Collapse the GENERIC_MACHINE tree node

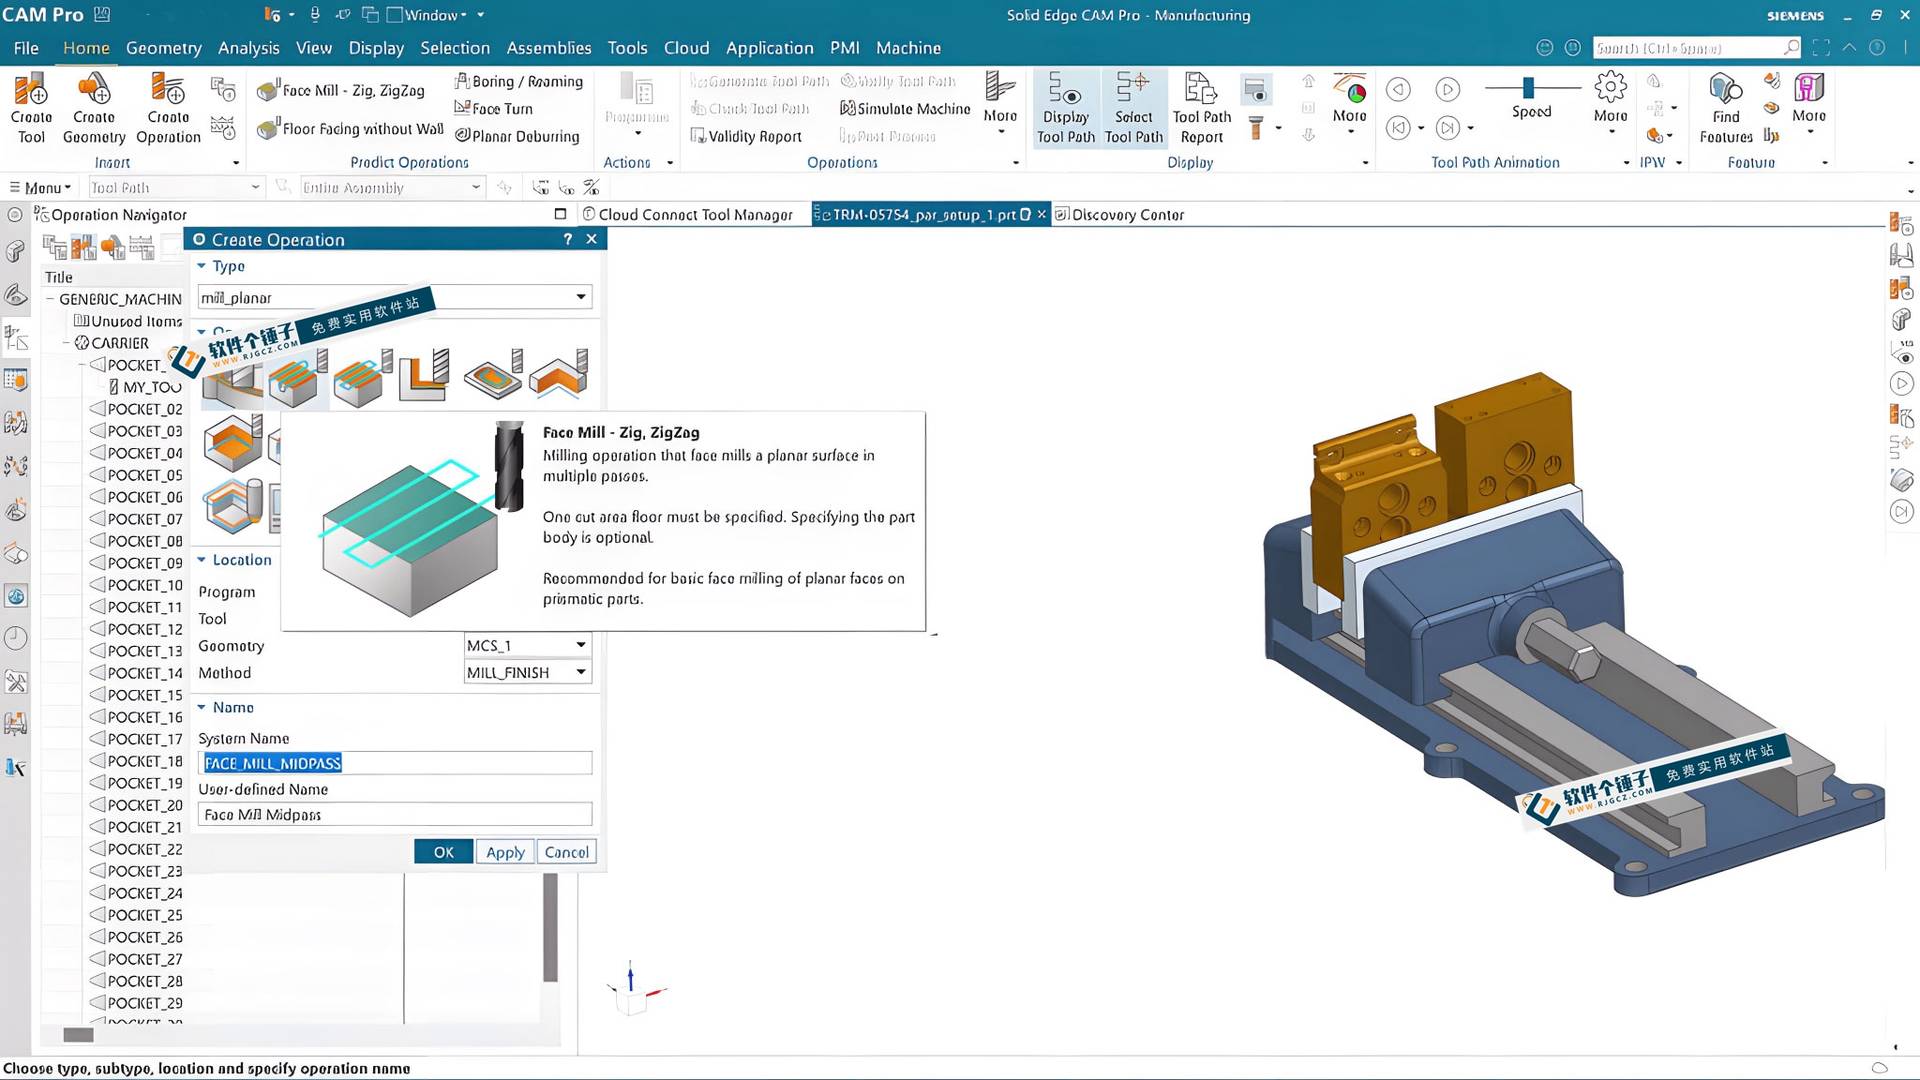(x=50, y=299)
